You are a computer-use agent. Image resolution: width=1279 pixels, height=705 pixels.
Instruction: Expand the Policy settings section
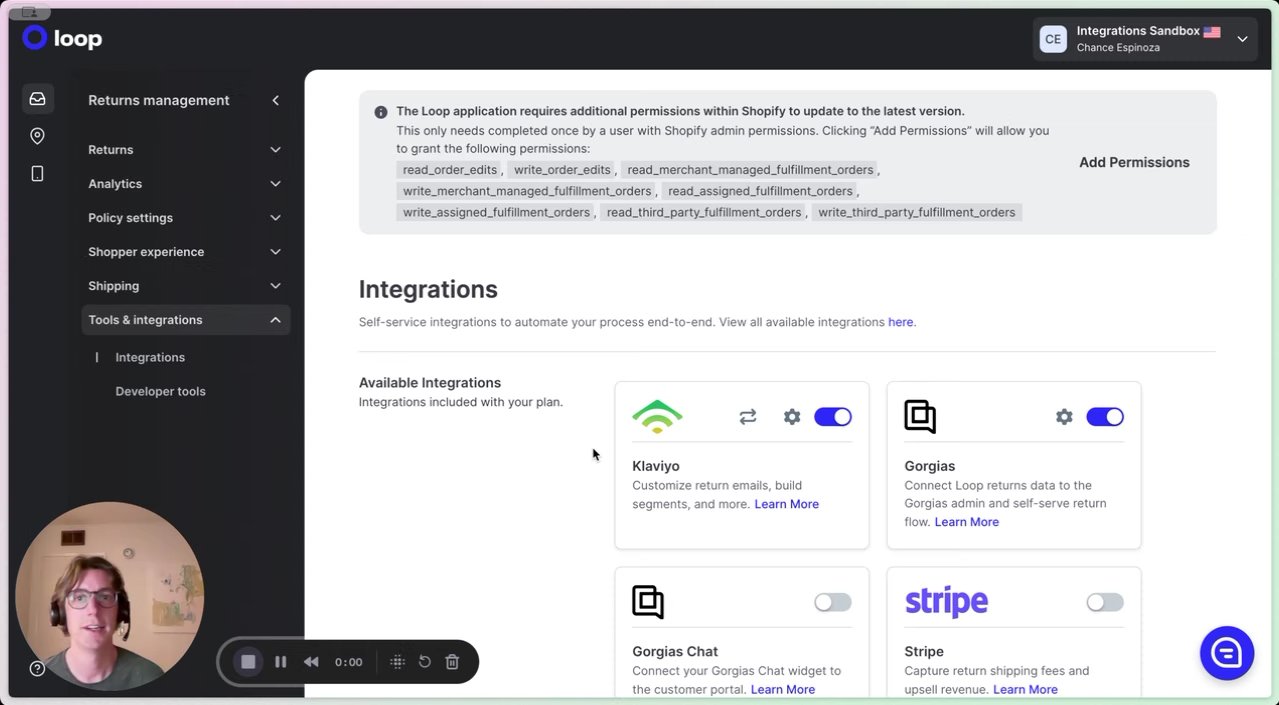185,218
